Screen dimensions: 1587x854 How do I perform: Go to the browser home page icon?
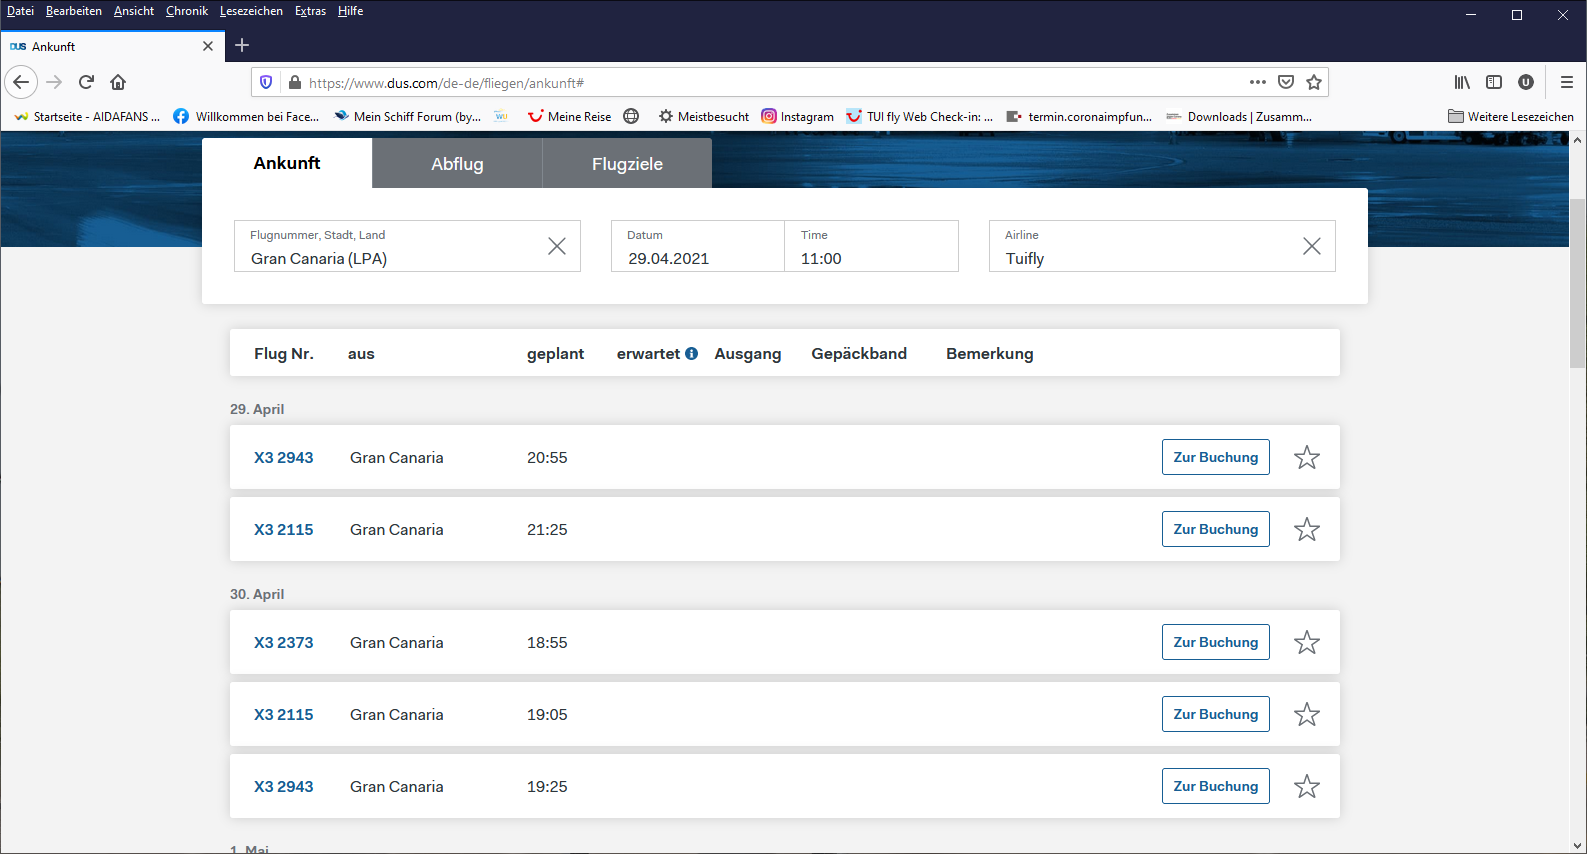click(x=118, y=82)
